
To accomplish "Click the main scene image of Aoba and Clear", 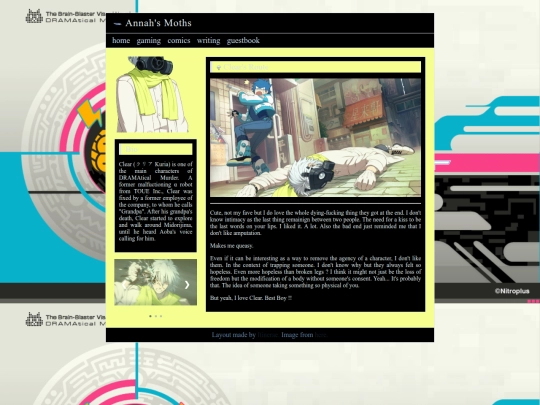I will (x=315, y=138).
